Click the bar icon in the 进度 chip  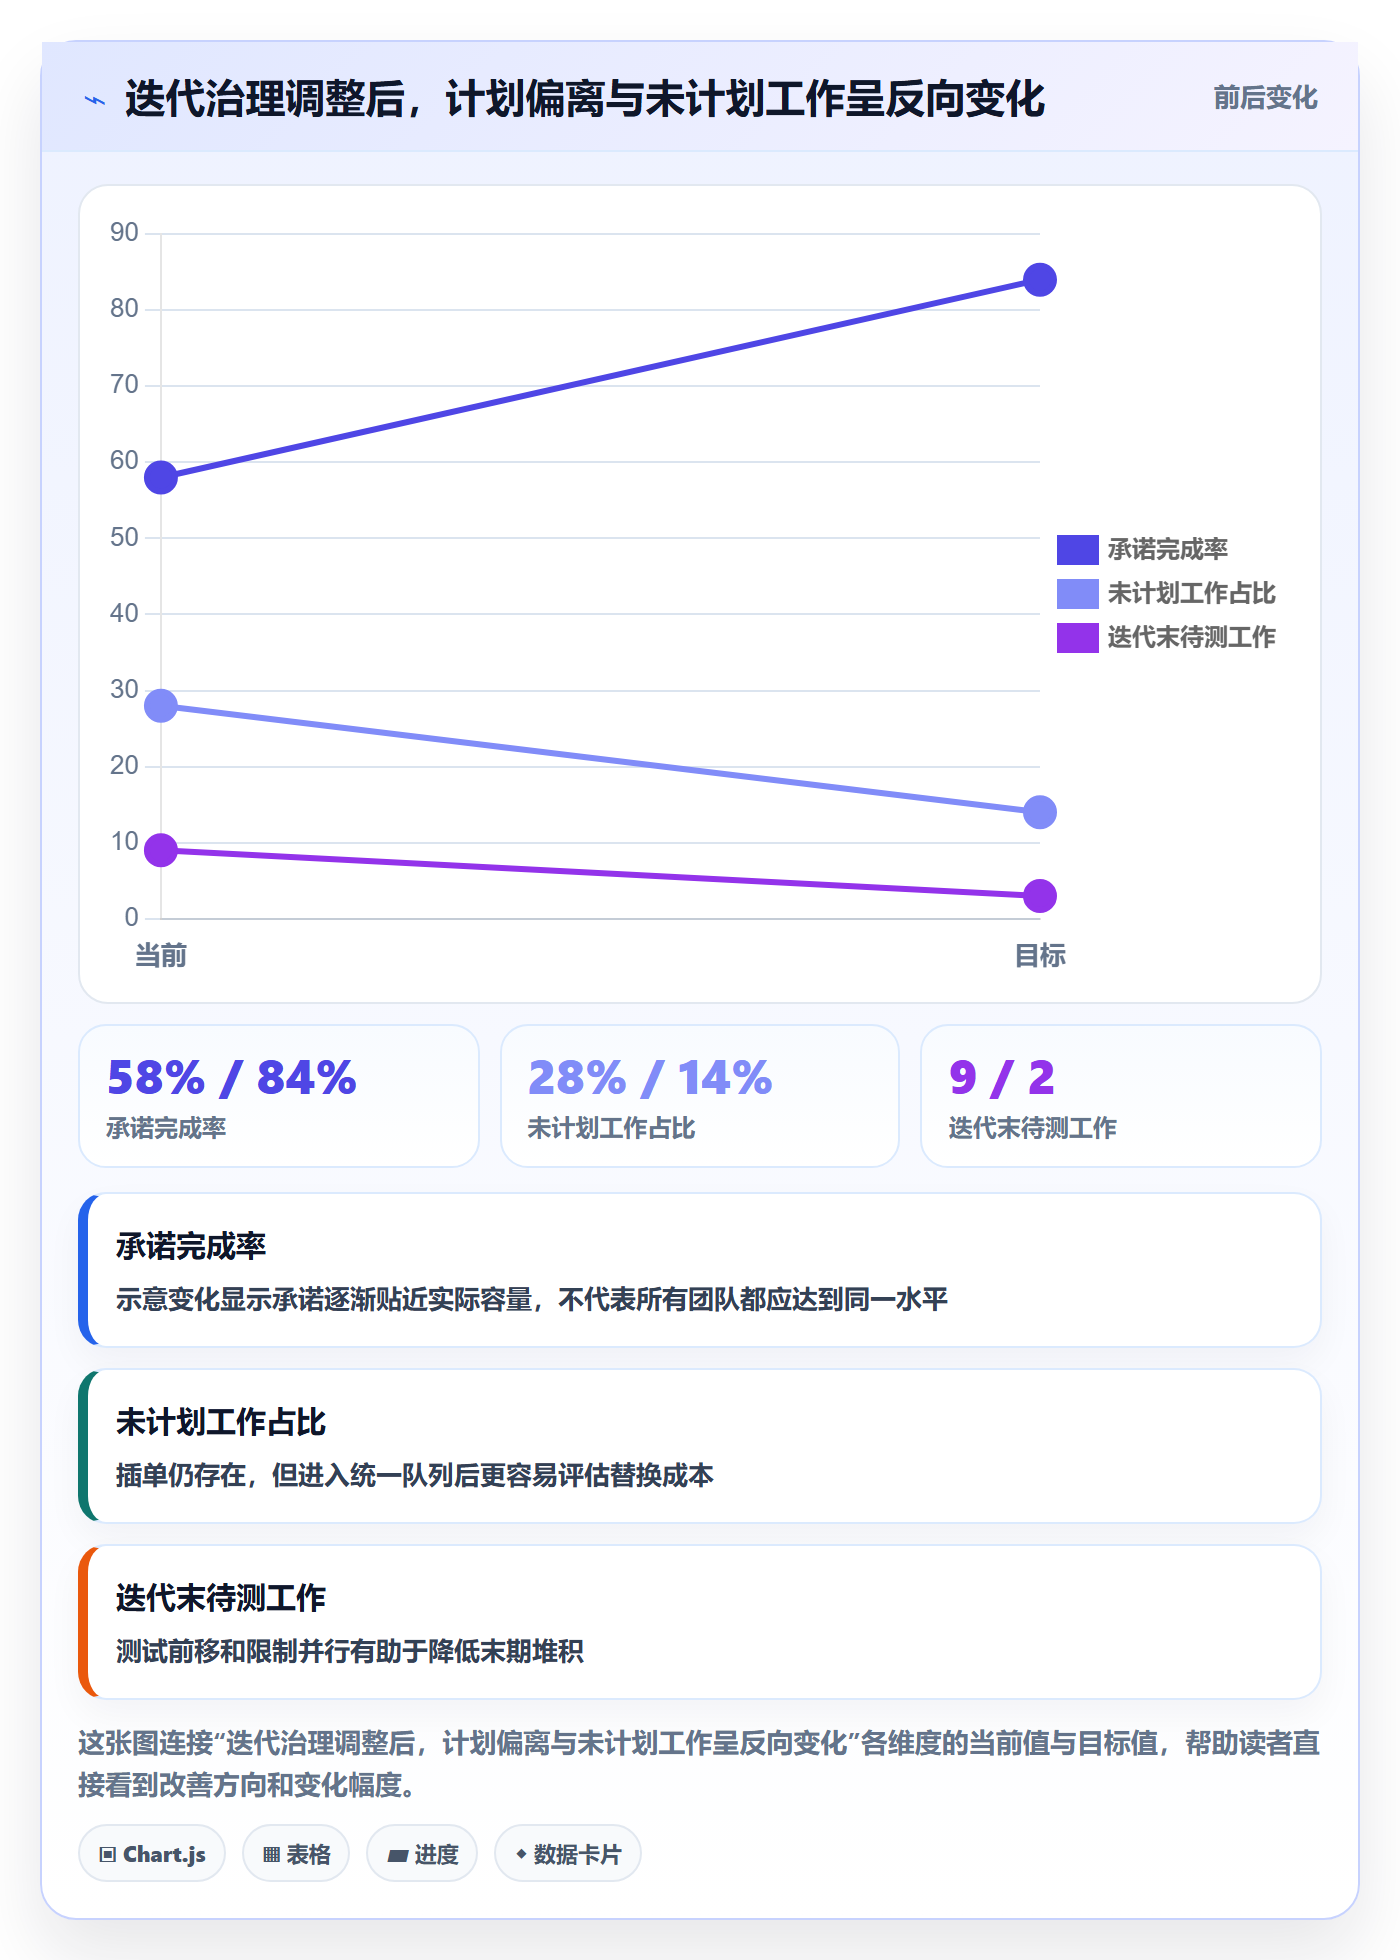(x=398, y=1856)
